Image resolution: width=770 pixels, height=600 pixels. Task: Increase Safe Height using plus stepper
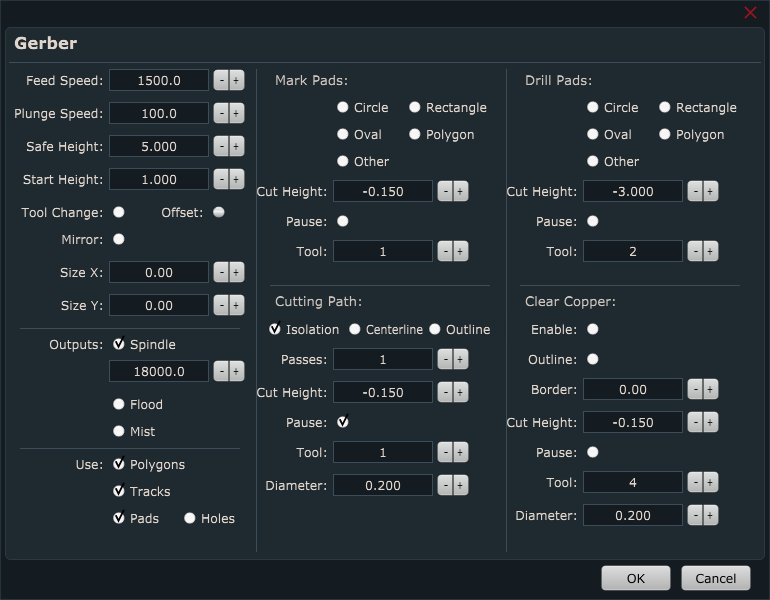point(236,146)
